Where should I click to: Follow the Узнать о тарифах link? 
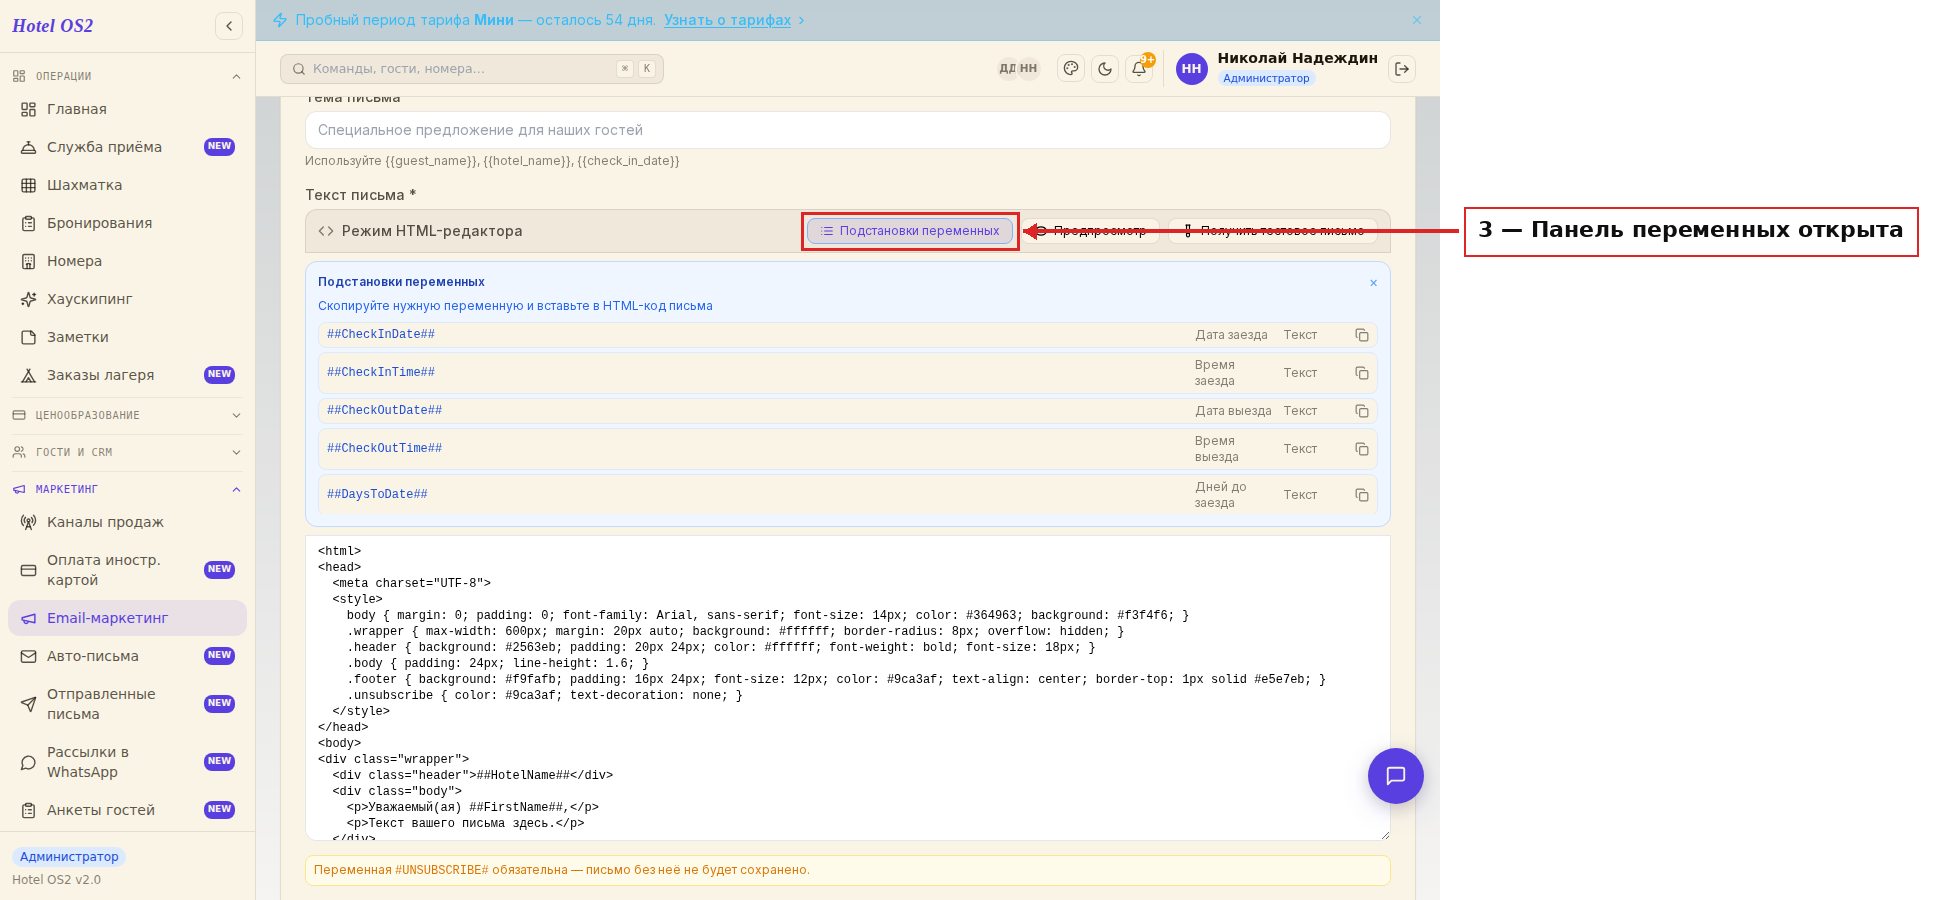(727, 20)
